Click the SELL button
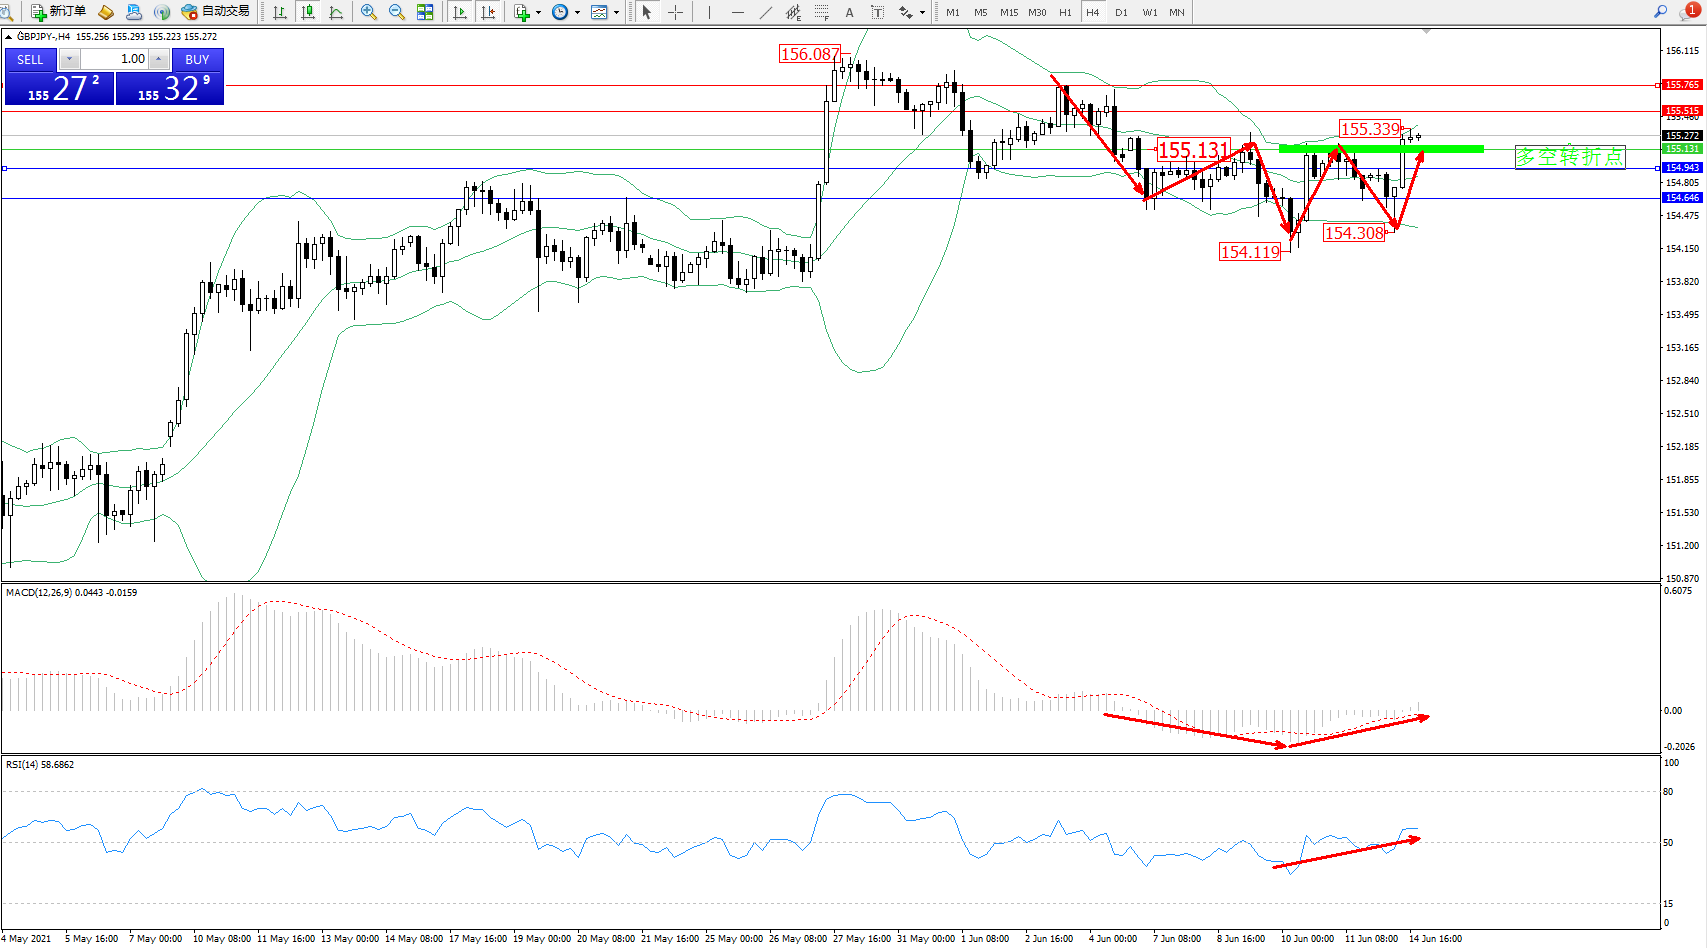Screen dimensions: 1707x948 tap(30, 59)
